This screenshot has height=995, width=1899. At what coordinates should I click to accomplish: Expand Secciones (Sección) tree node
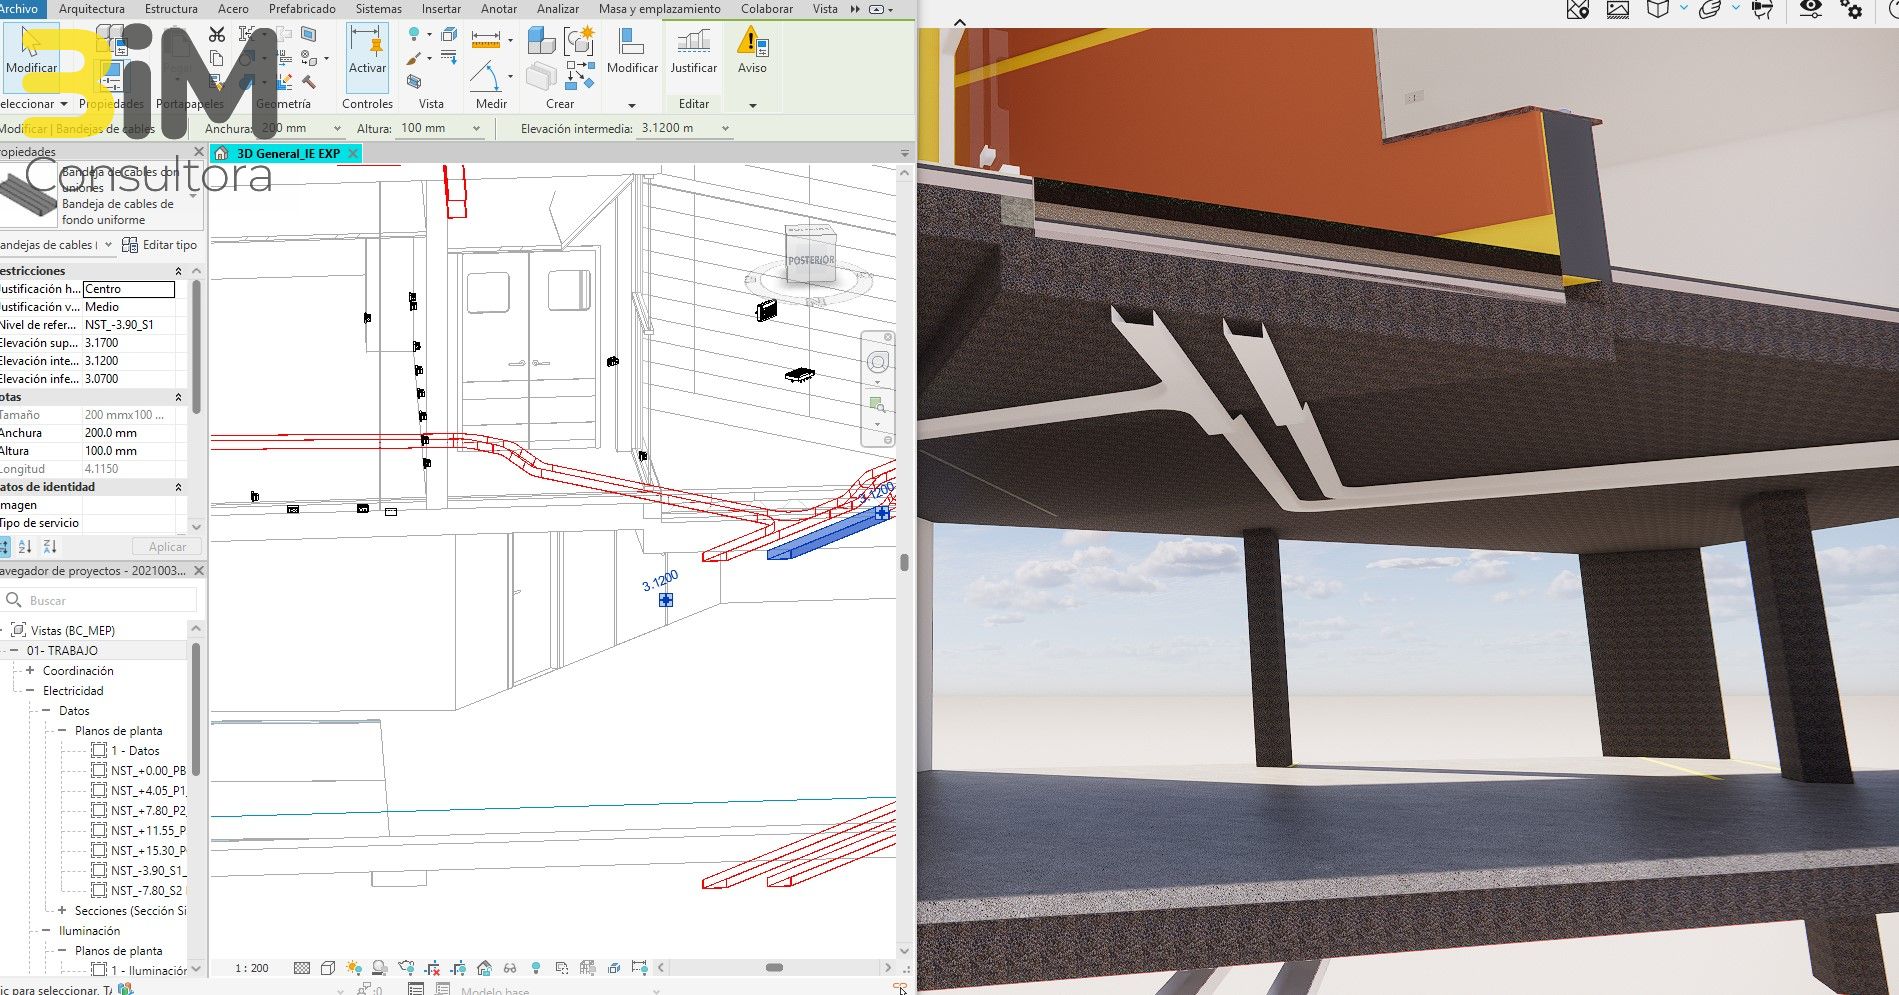click(x=62, y=910)
